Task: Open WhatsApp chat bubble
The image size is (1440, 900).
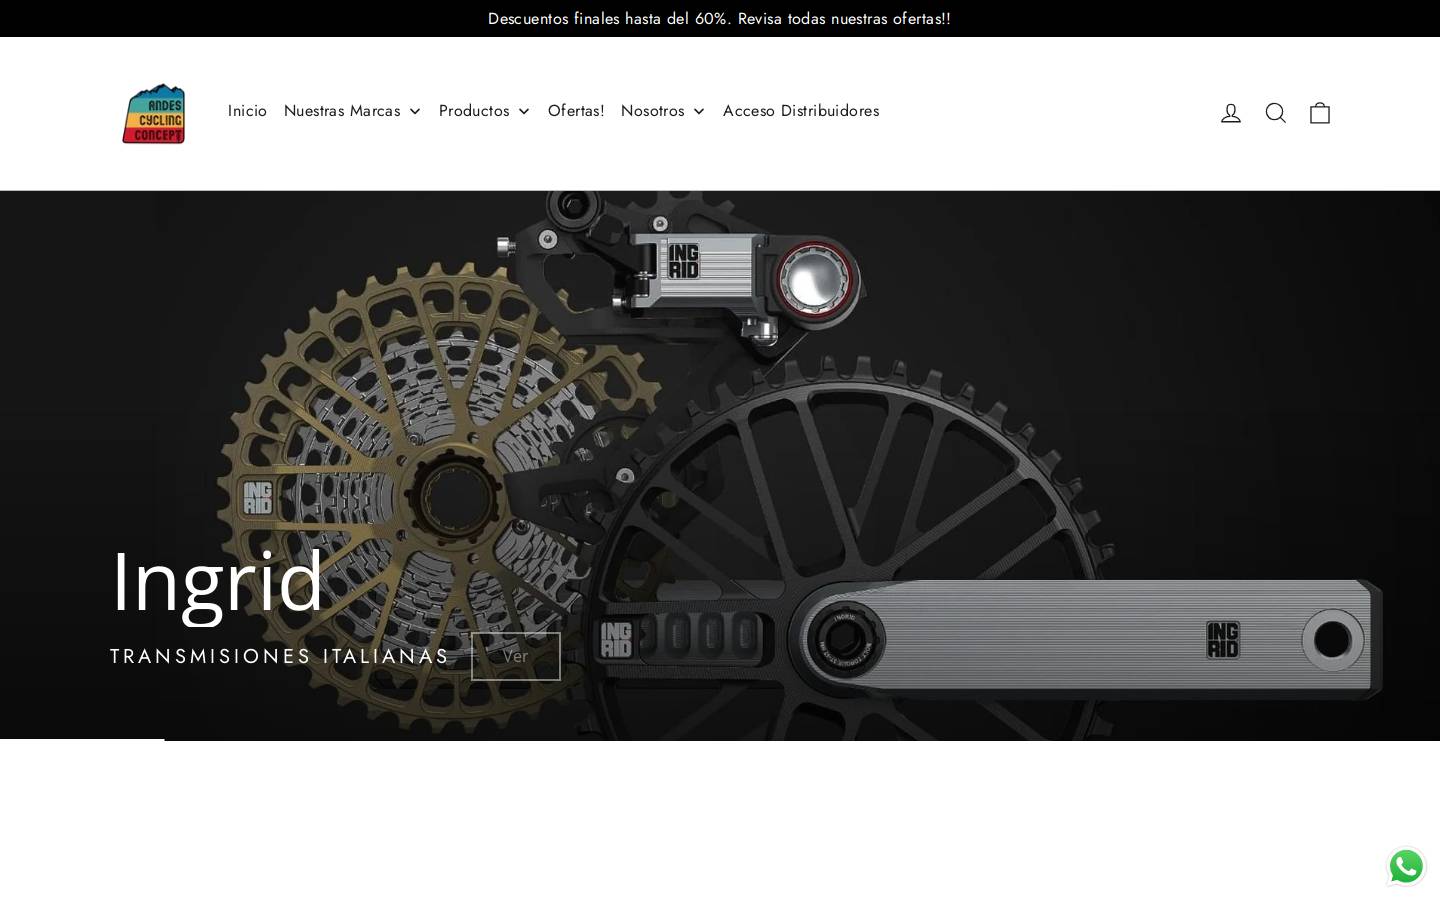Action: (x=1406, y=866)
